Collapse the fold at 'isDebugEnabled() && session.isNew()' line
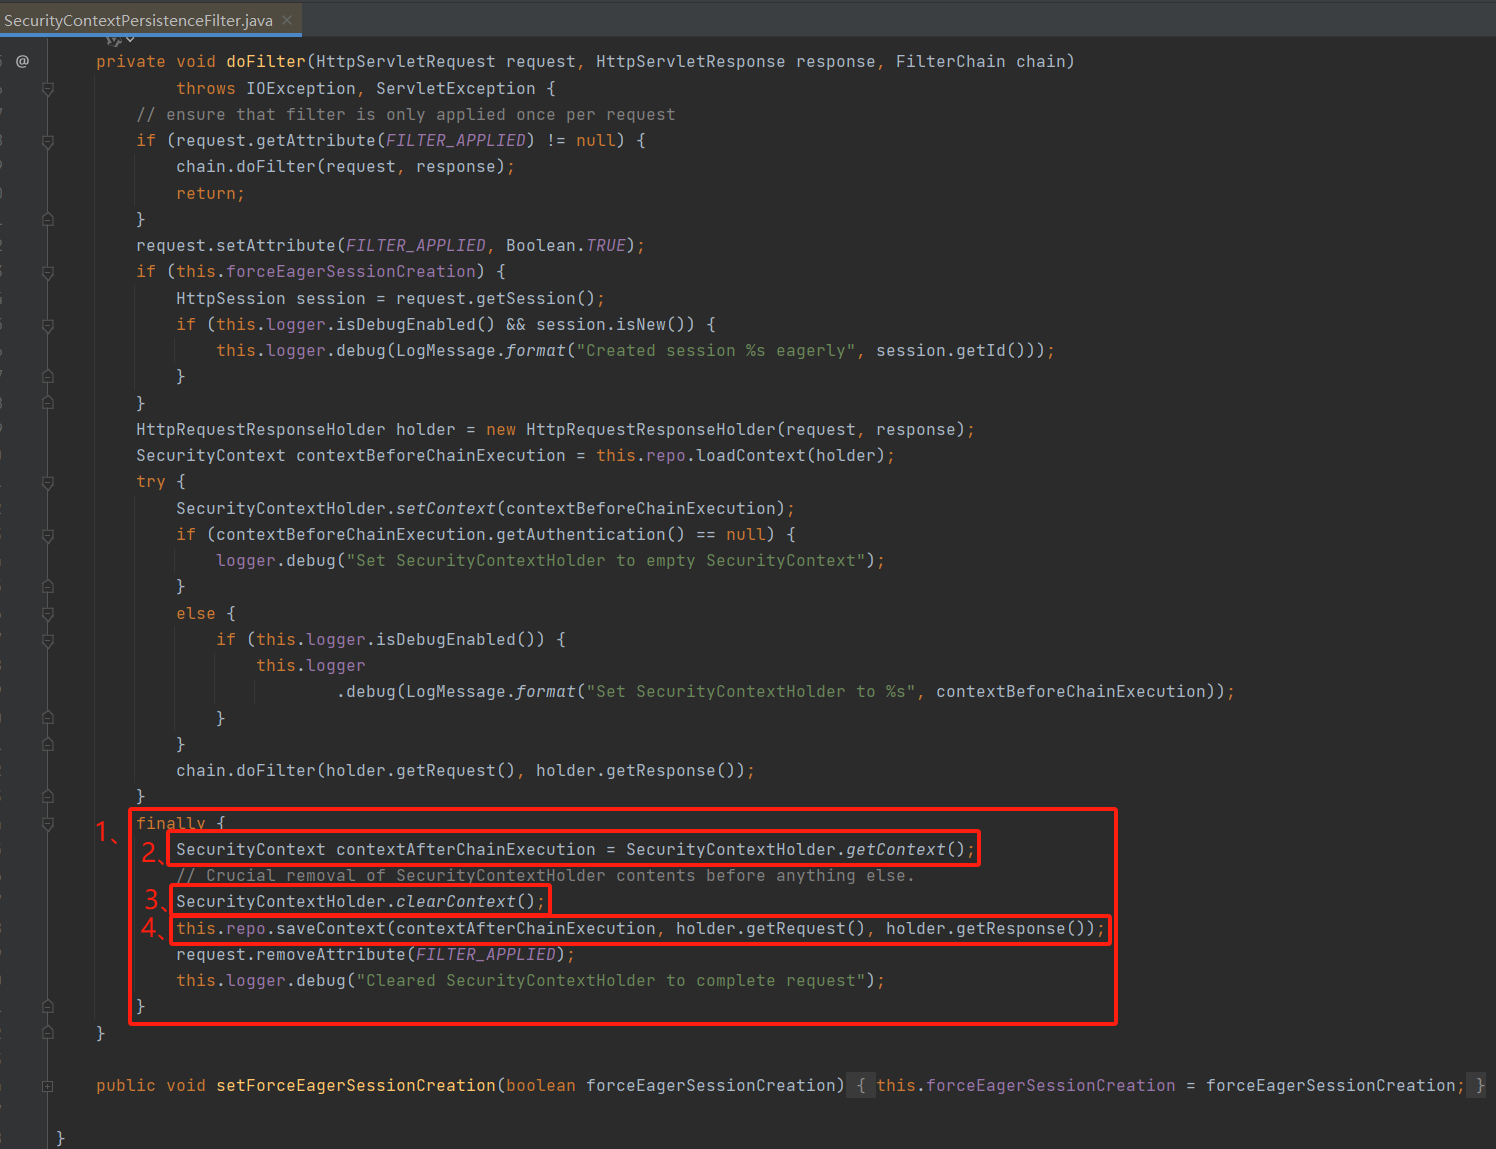The image size is (1496, 1149). (x=47, y=325)
